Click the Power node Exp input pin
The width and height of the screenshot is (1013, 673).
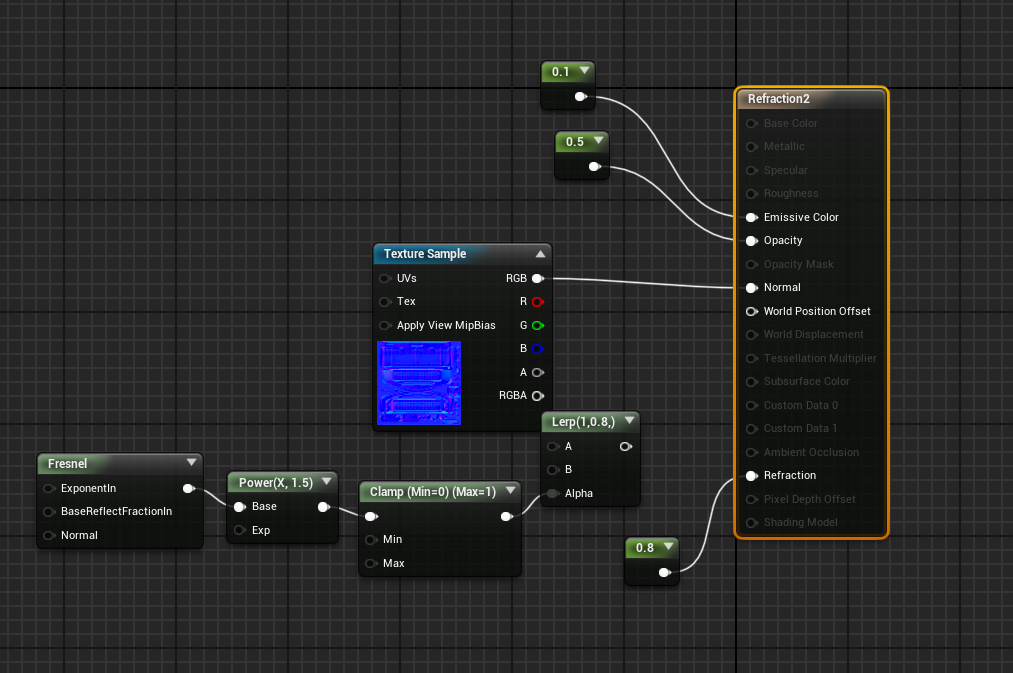click(240, 530)
